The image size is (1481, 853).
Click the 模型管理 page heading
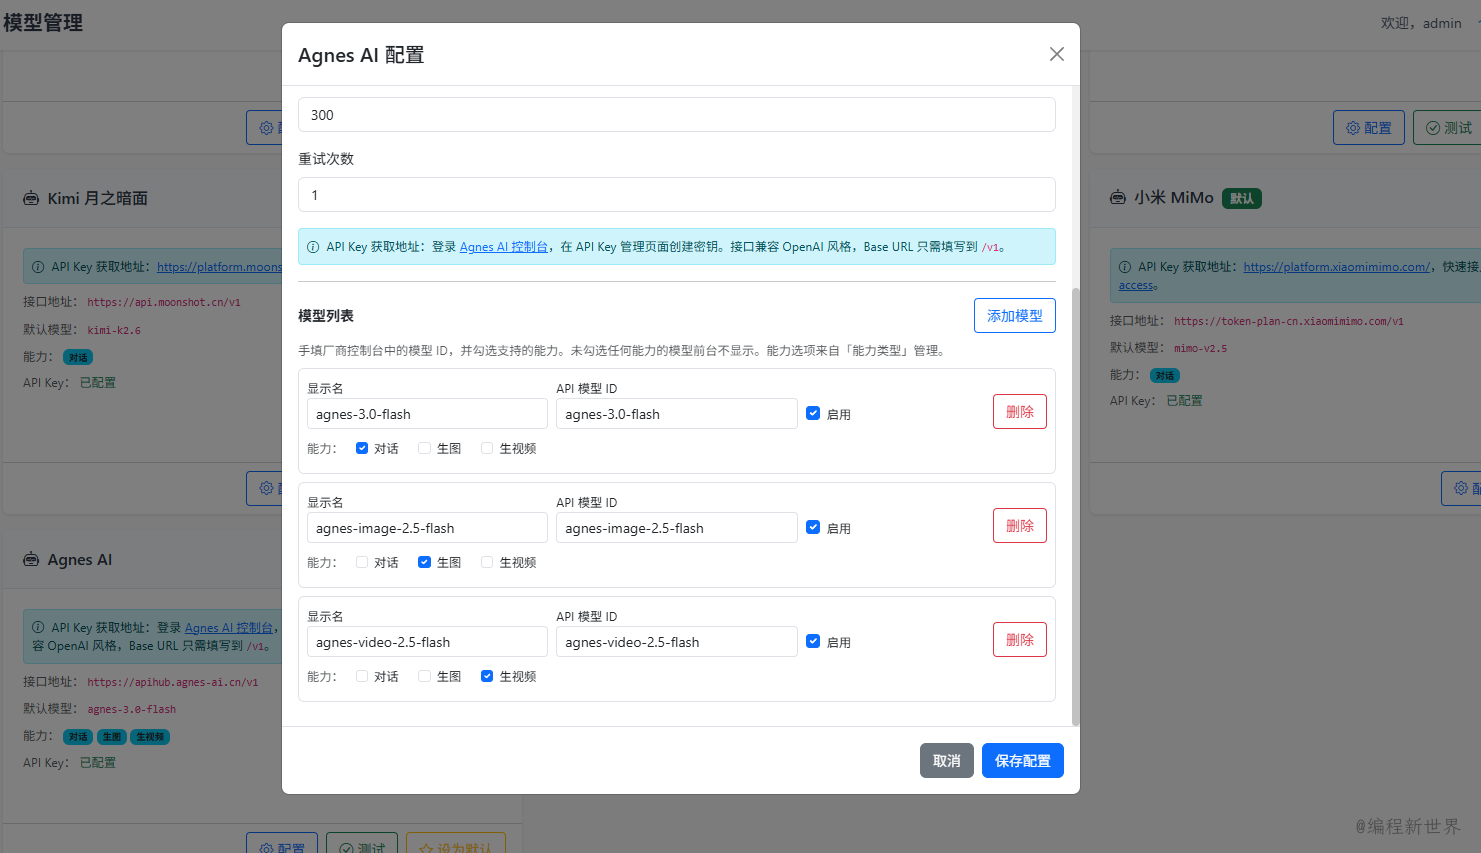[43, 22]
